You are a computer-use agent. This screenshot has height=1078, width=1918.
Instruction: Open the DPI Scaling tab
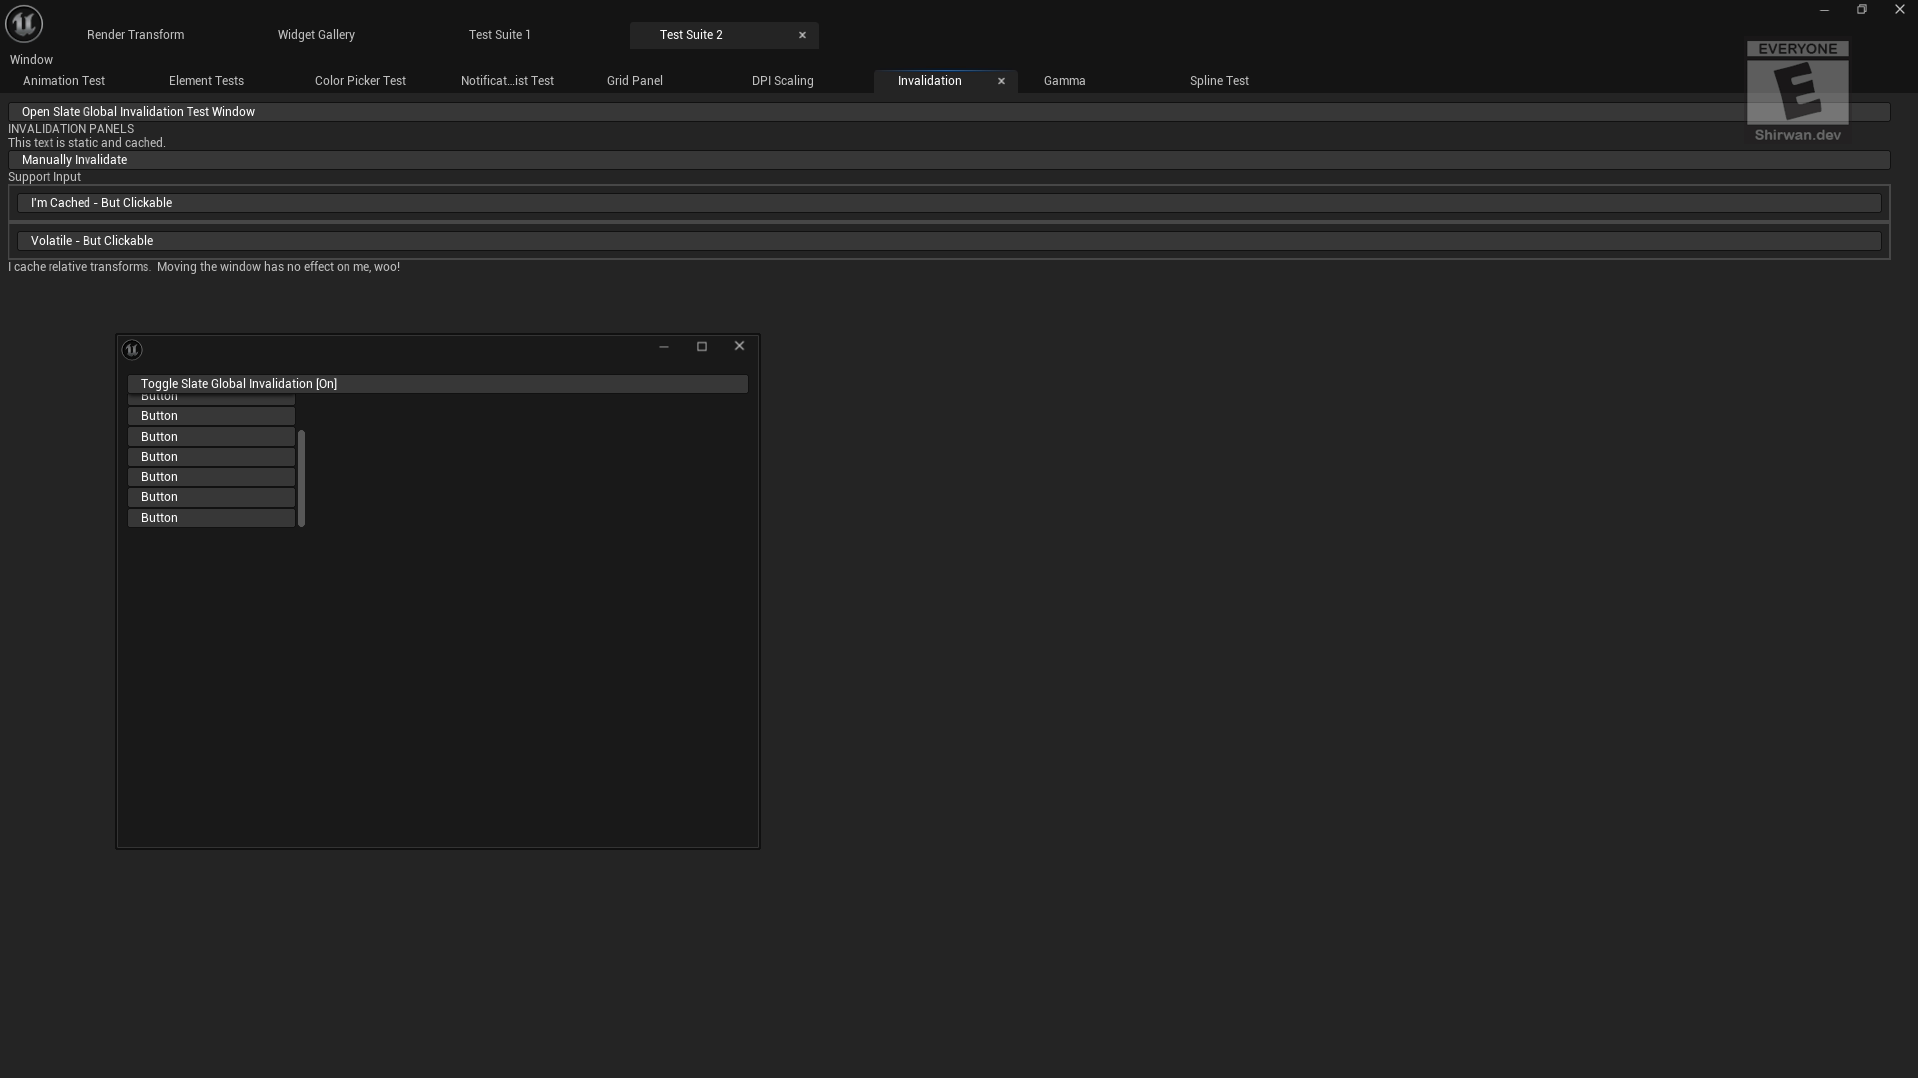click(783, 81)
